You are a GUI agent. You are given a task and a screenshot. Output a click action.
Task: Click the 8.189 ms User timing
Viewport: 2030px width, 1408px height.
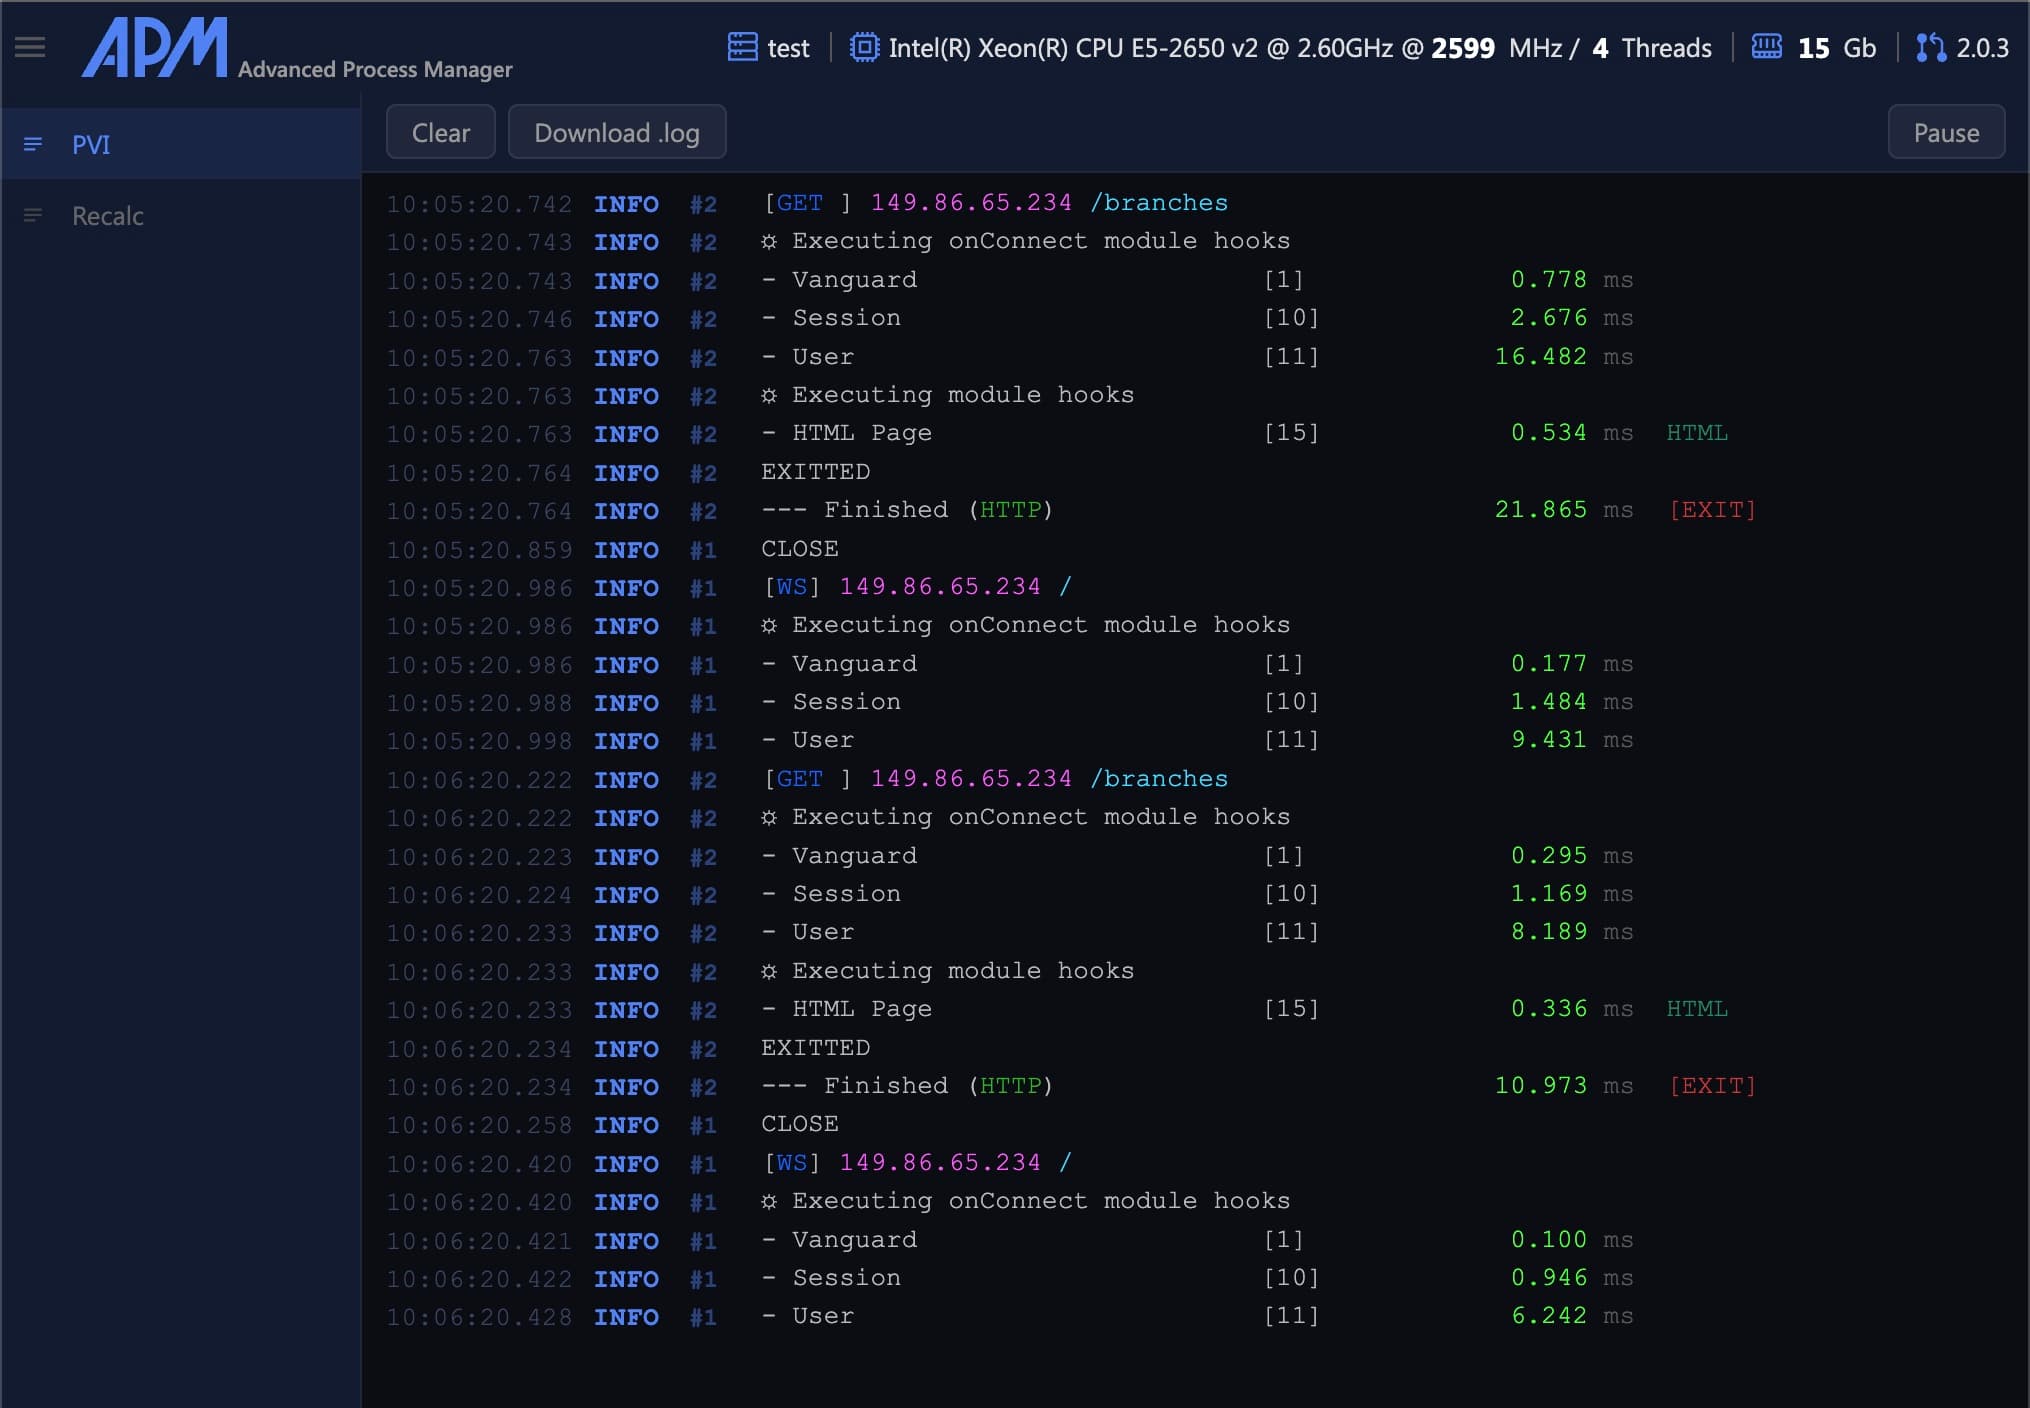click(1571, 932)
